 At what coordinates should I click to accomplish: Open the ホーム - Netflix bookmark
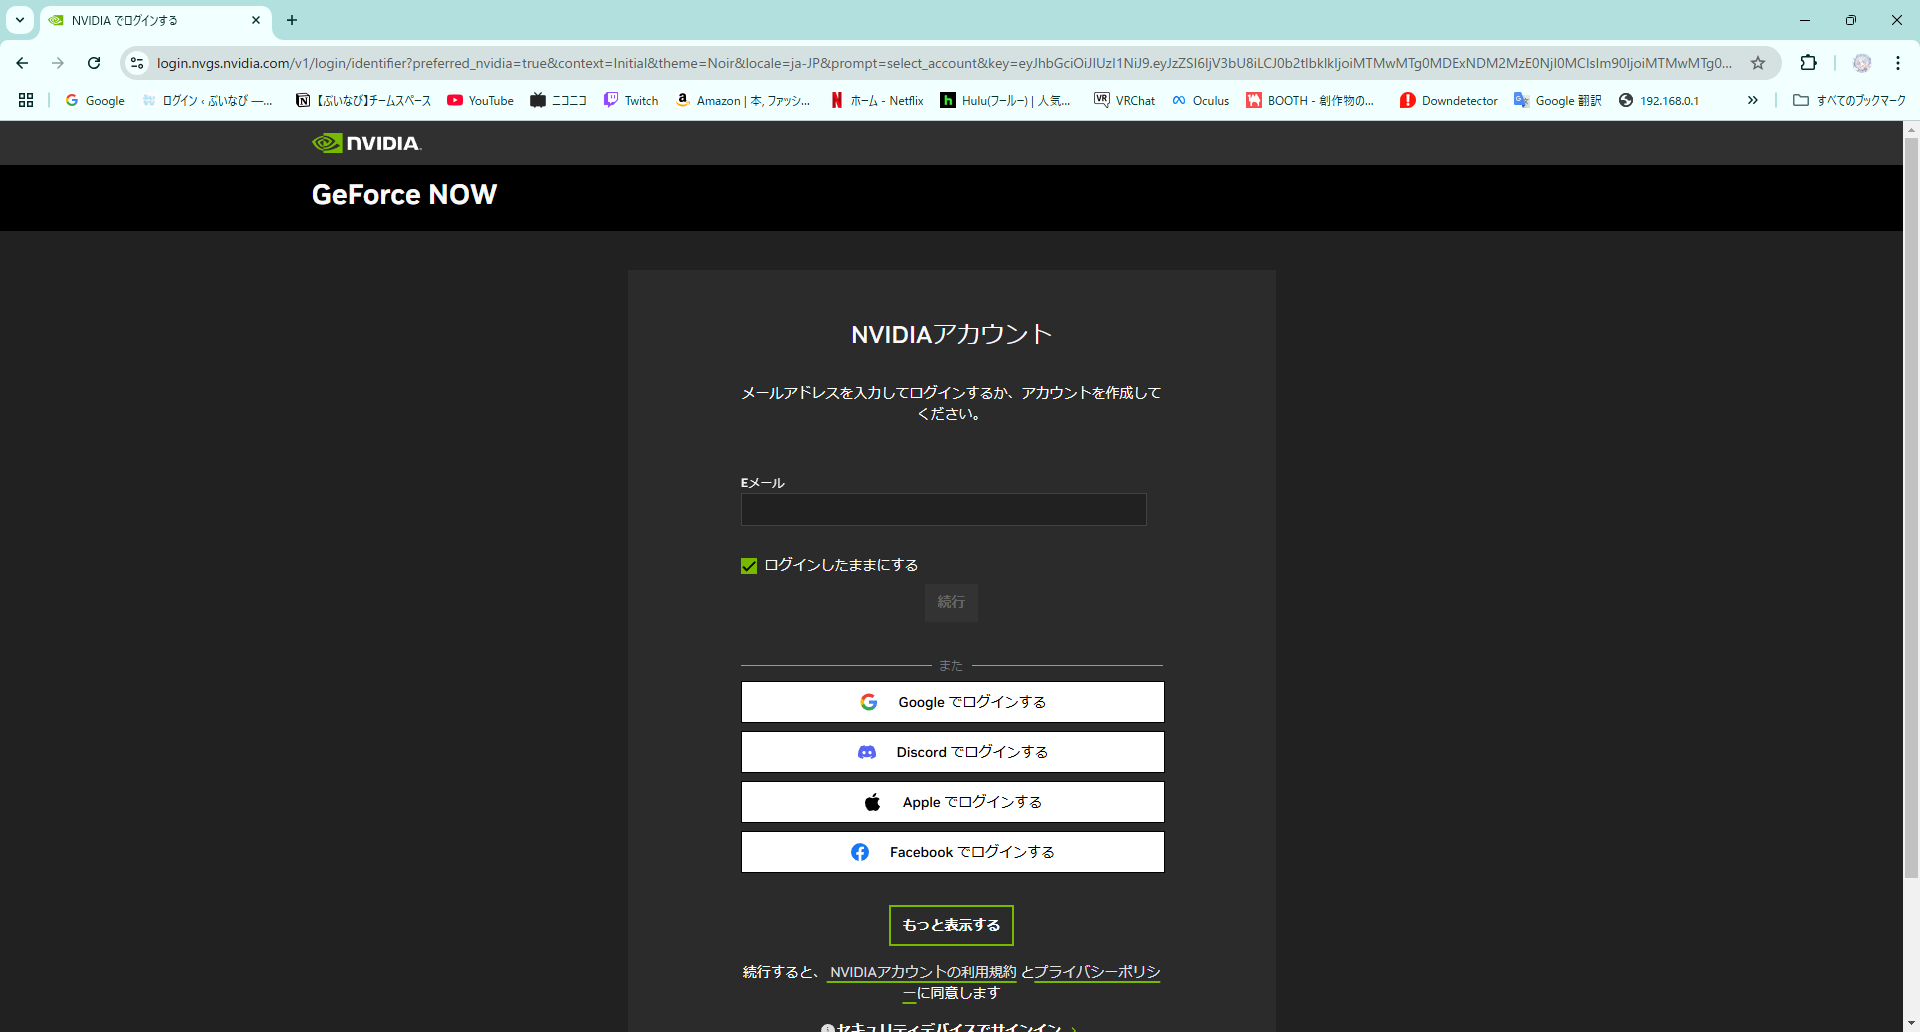coord(875,100)
